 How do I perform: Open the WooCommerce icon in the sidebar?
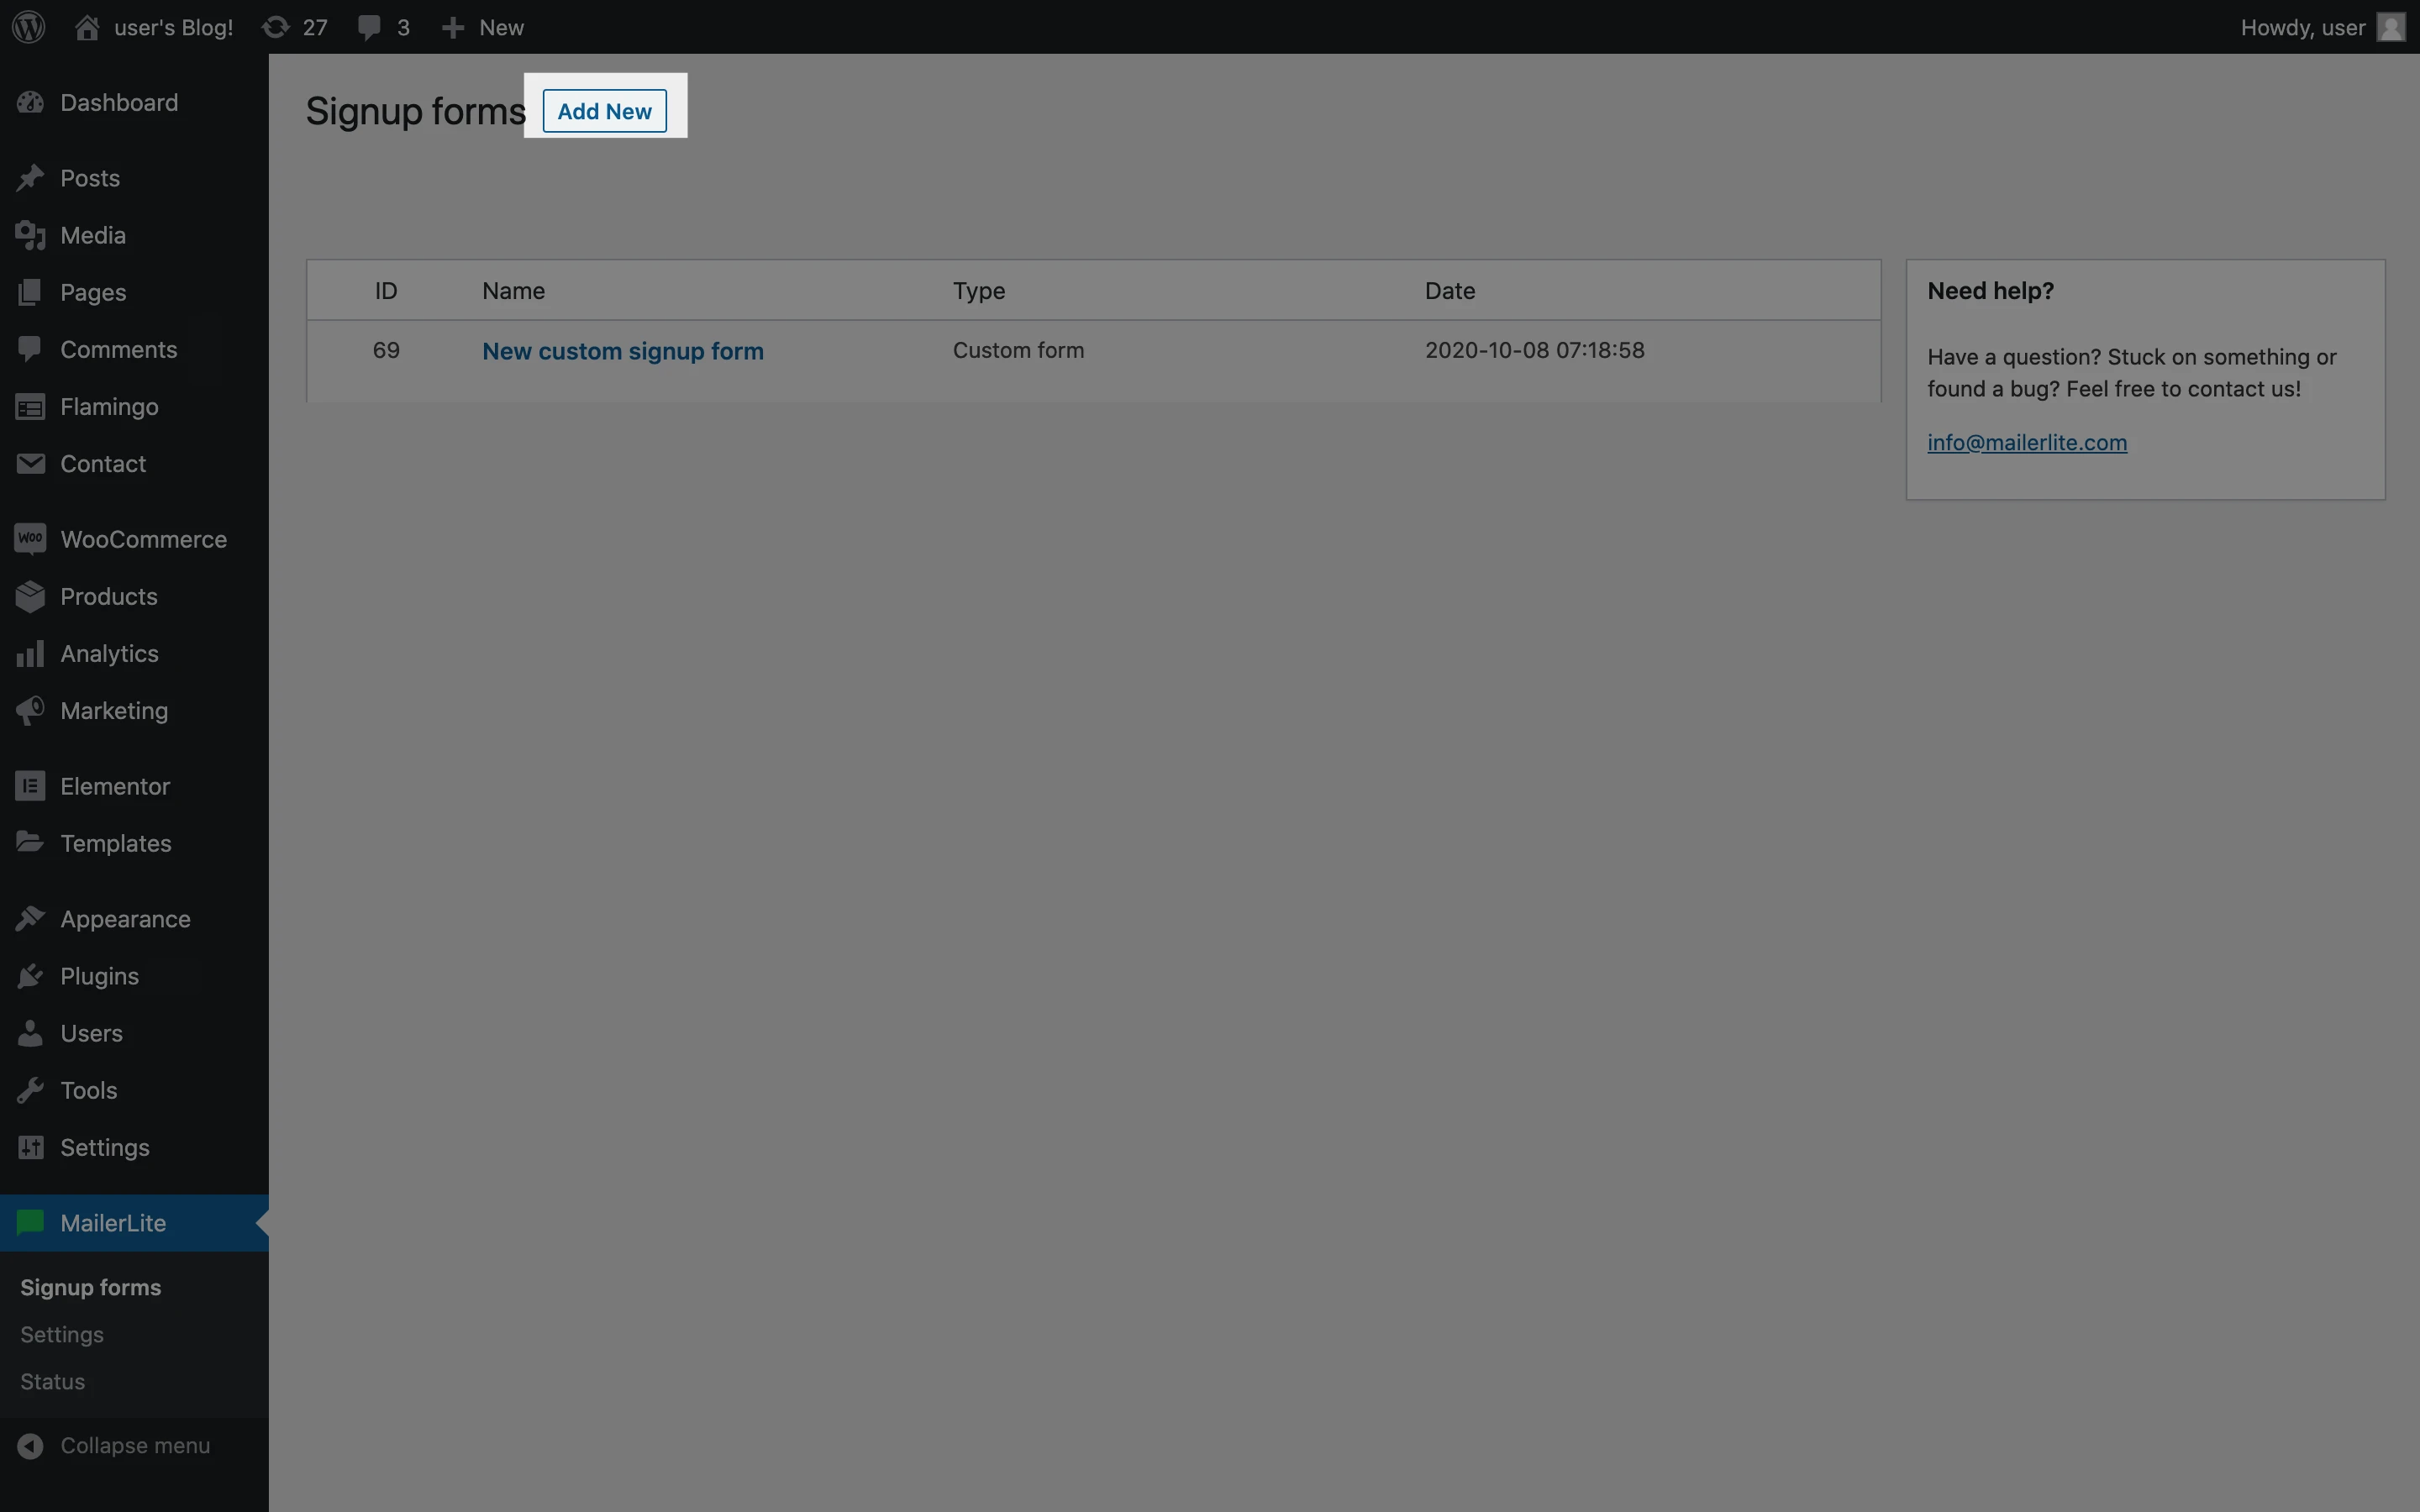[x=30, y=539]
